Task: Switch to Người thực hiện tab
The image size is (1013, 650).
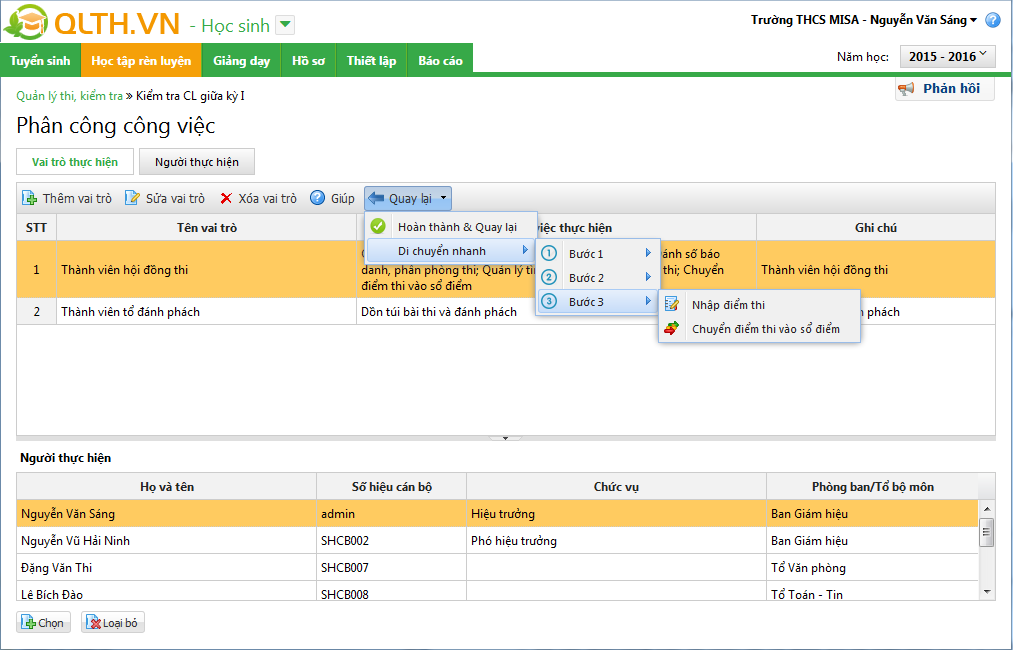Action: (x=197, y=162)
